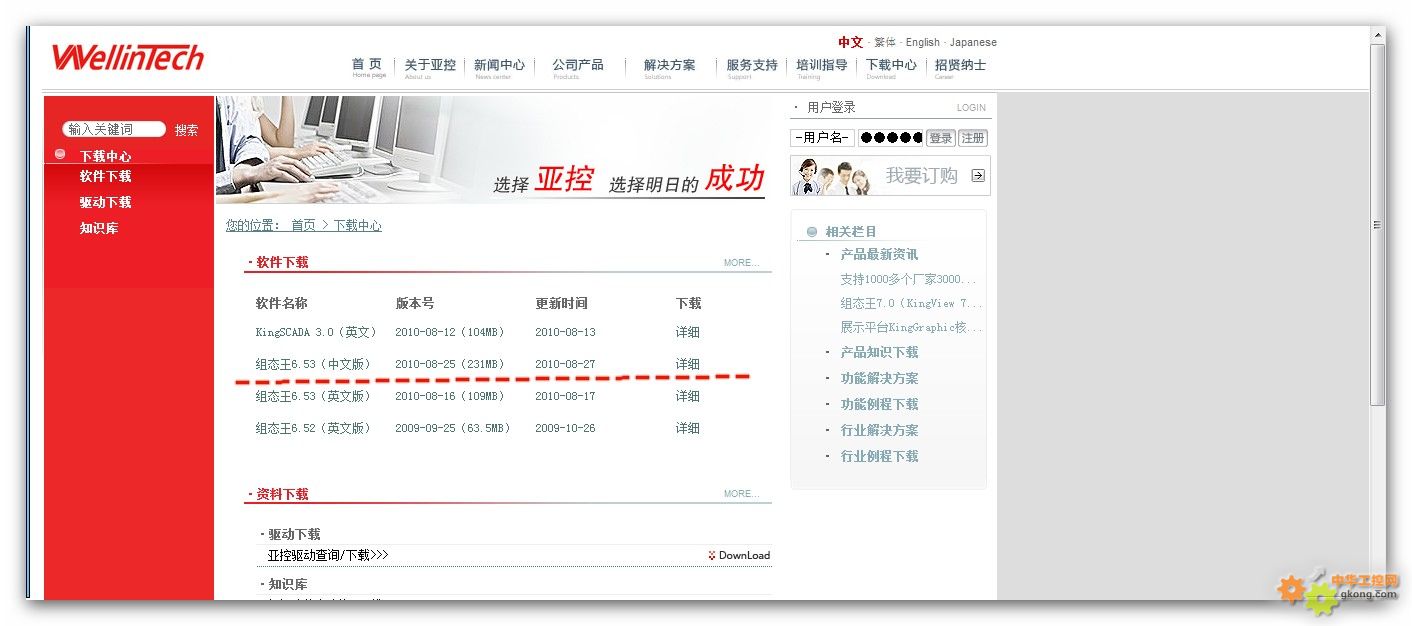This screenshot has height=626, width=1412.
Task: Click MORE... beside the 软件下载 heading
Action: (x=741, y=263)
